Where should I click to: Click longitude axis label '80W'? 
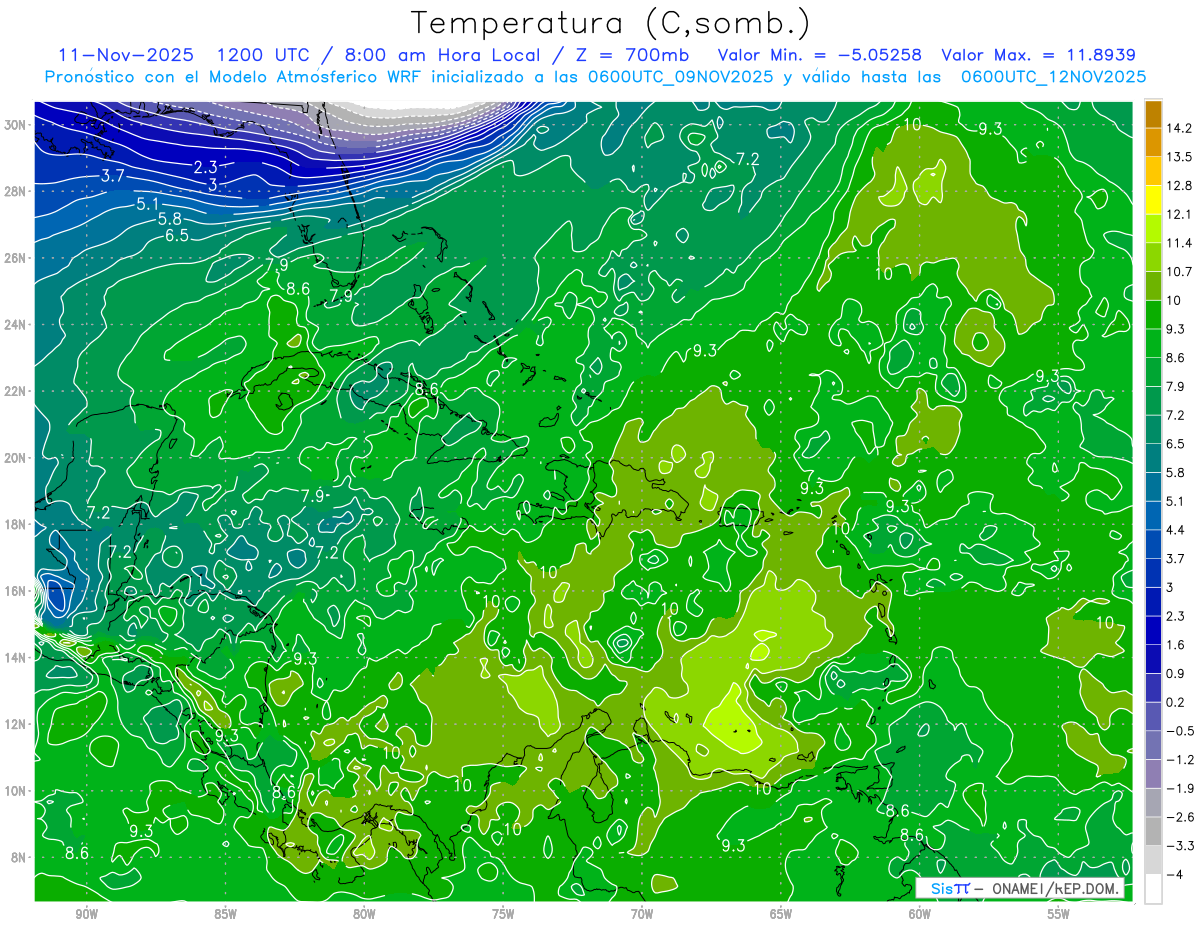click(x=364, y=914)
